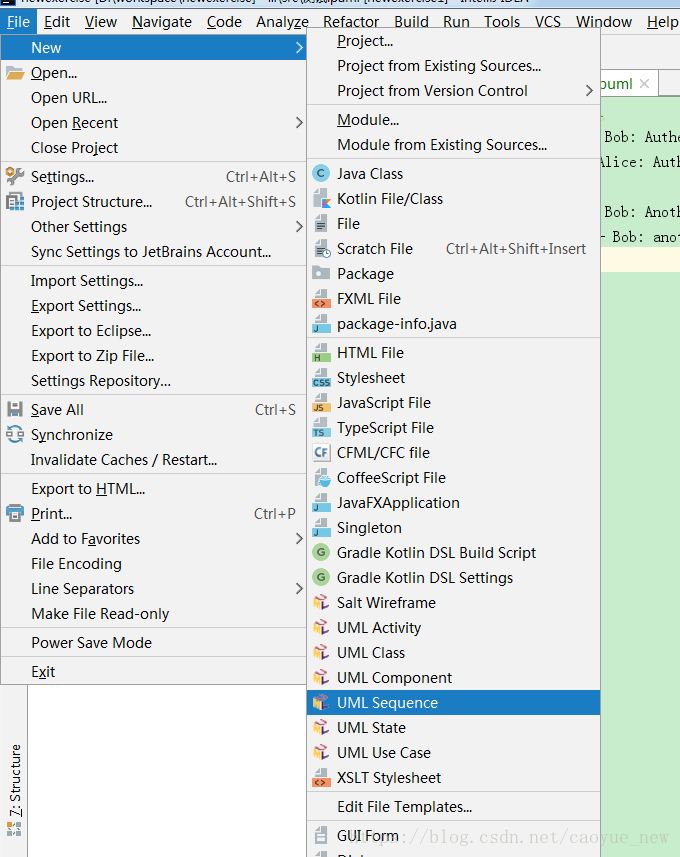Click the Salt Wireframe icon
680x857 pixels.
(x=321, y=602)
